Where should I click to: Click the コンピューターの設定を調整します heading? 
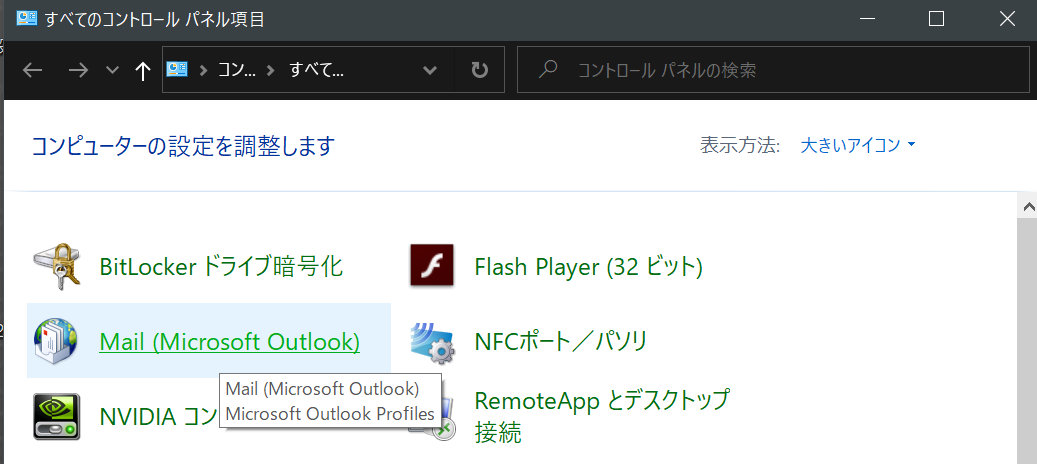click(184, 145)
